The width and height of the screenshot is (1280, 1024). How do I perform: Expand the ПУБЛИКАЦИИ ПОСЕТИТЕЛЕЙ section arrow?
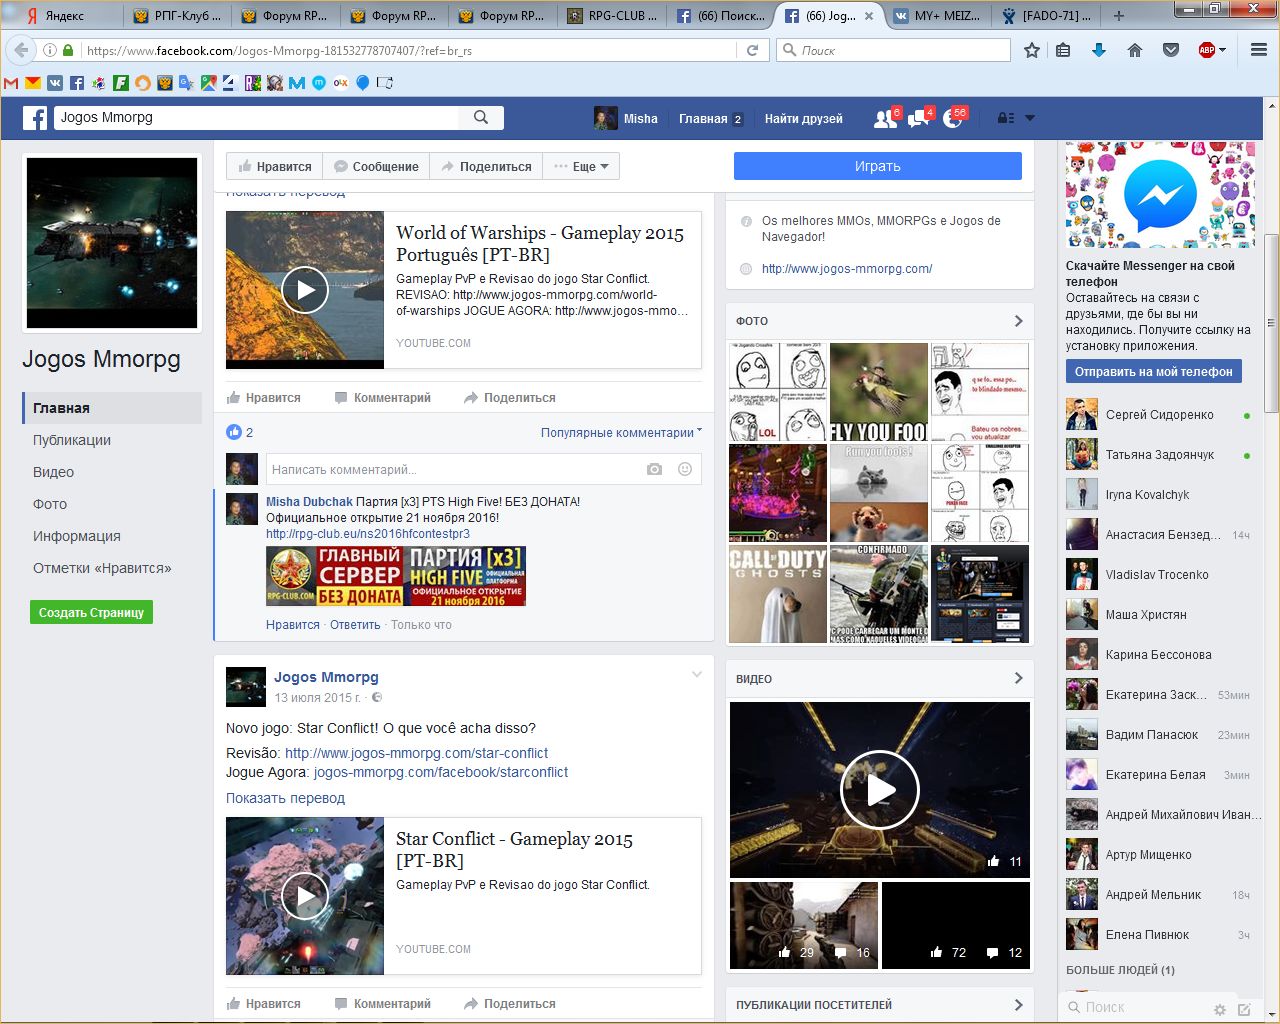[x=1018, y=1005]
